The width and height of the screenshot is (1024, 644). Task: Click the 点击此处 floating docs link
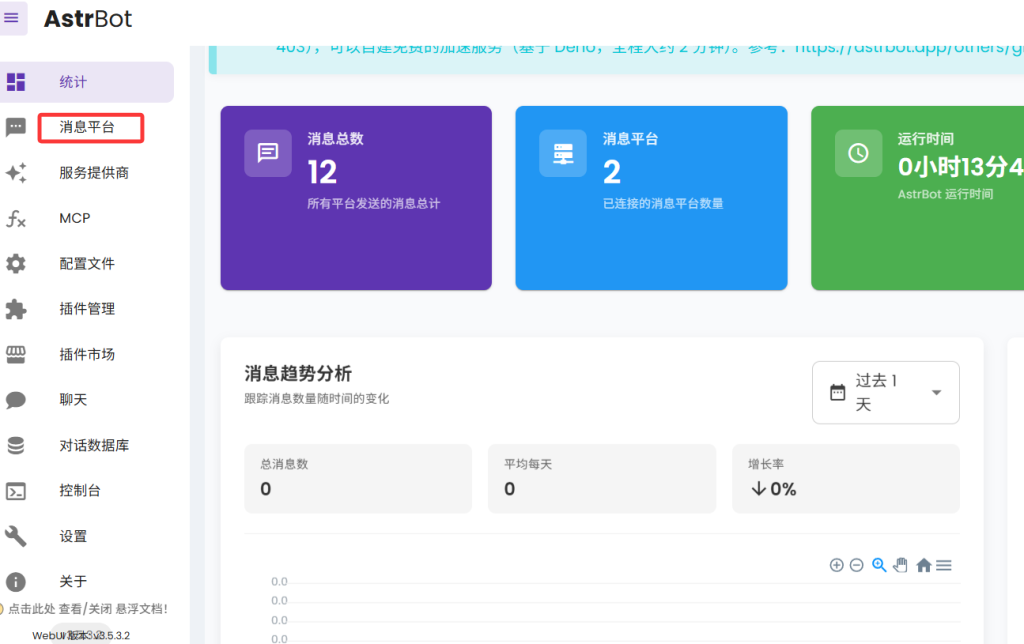(x=30, y=608)
